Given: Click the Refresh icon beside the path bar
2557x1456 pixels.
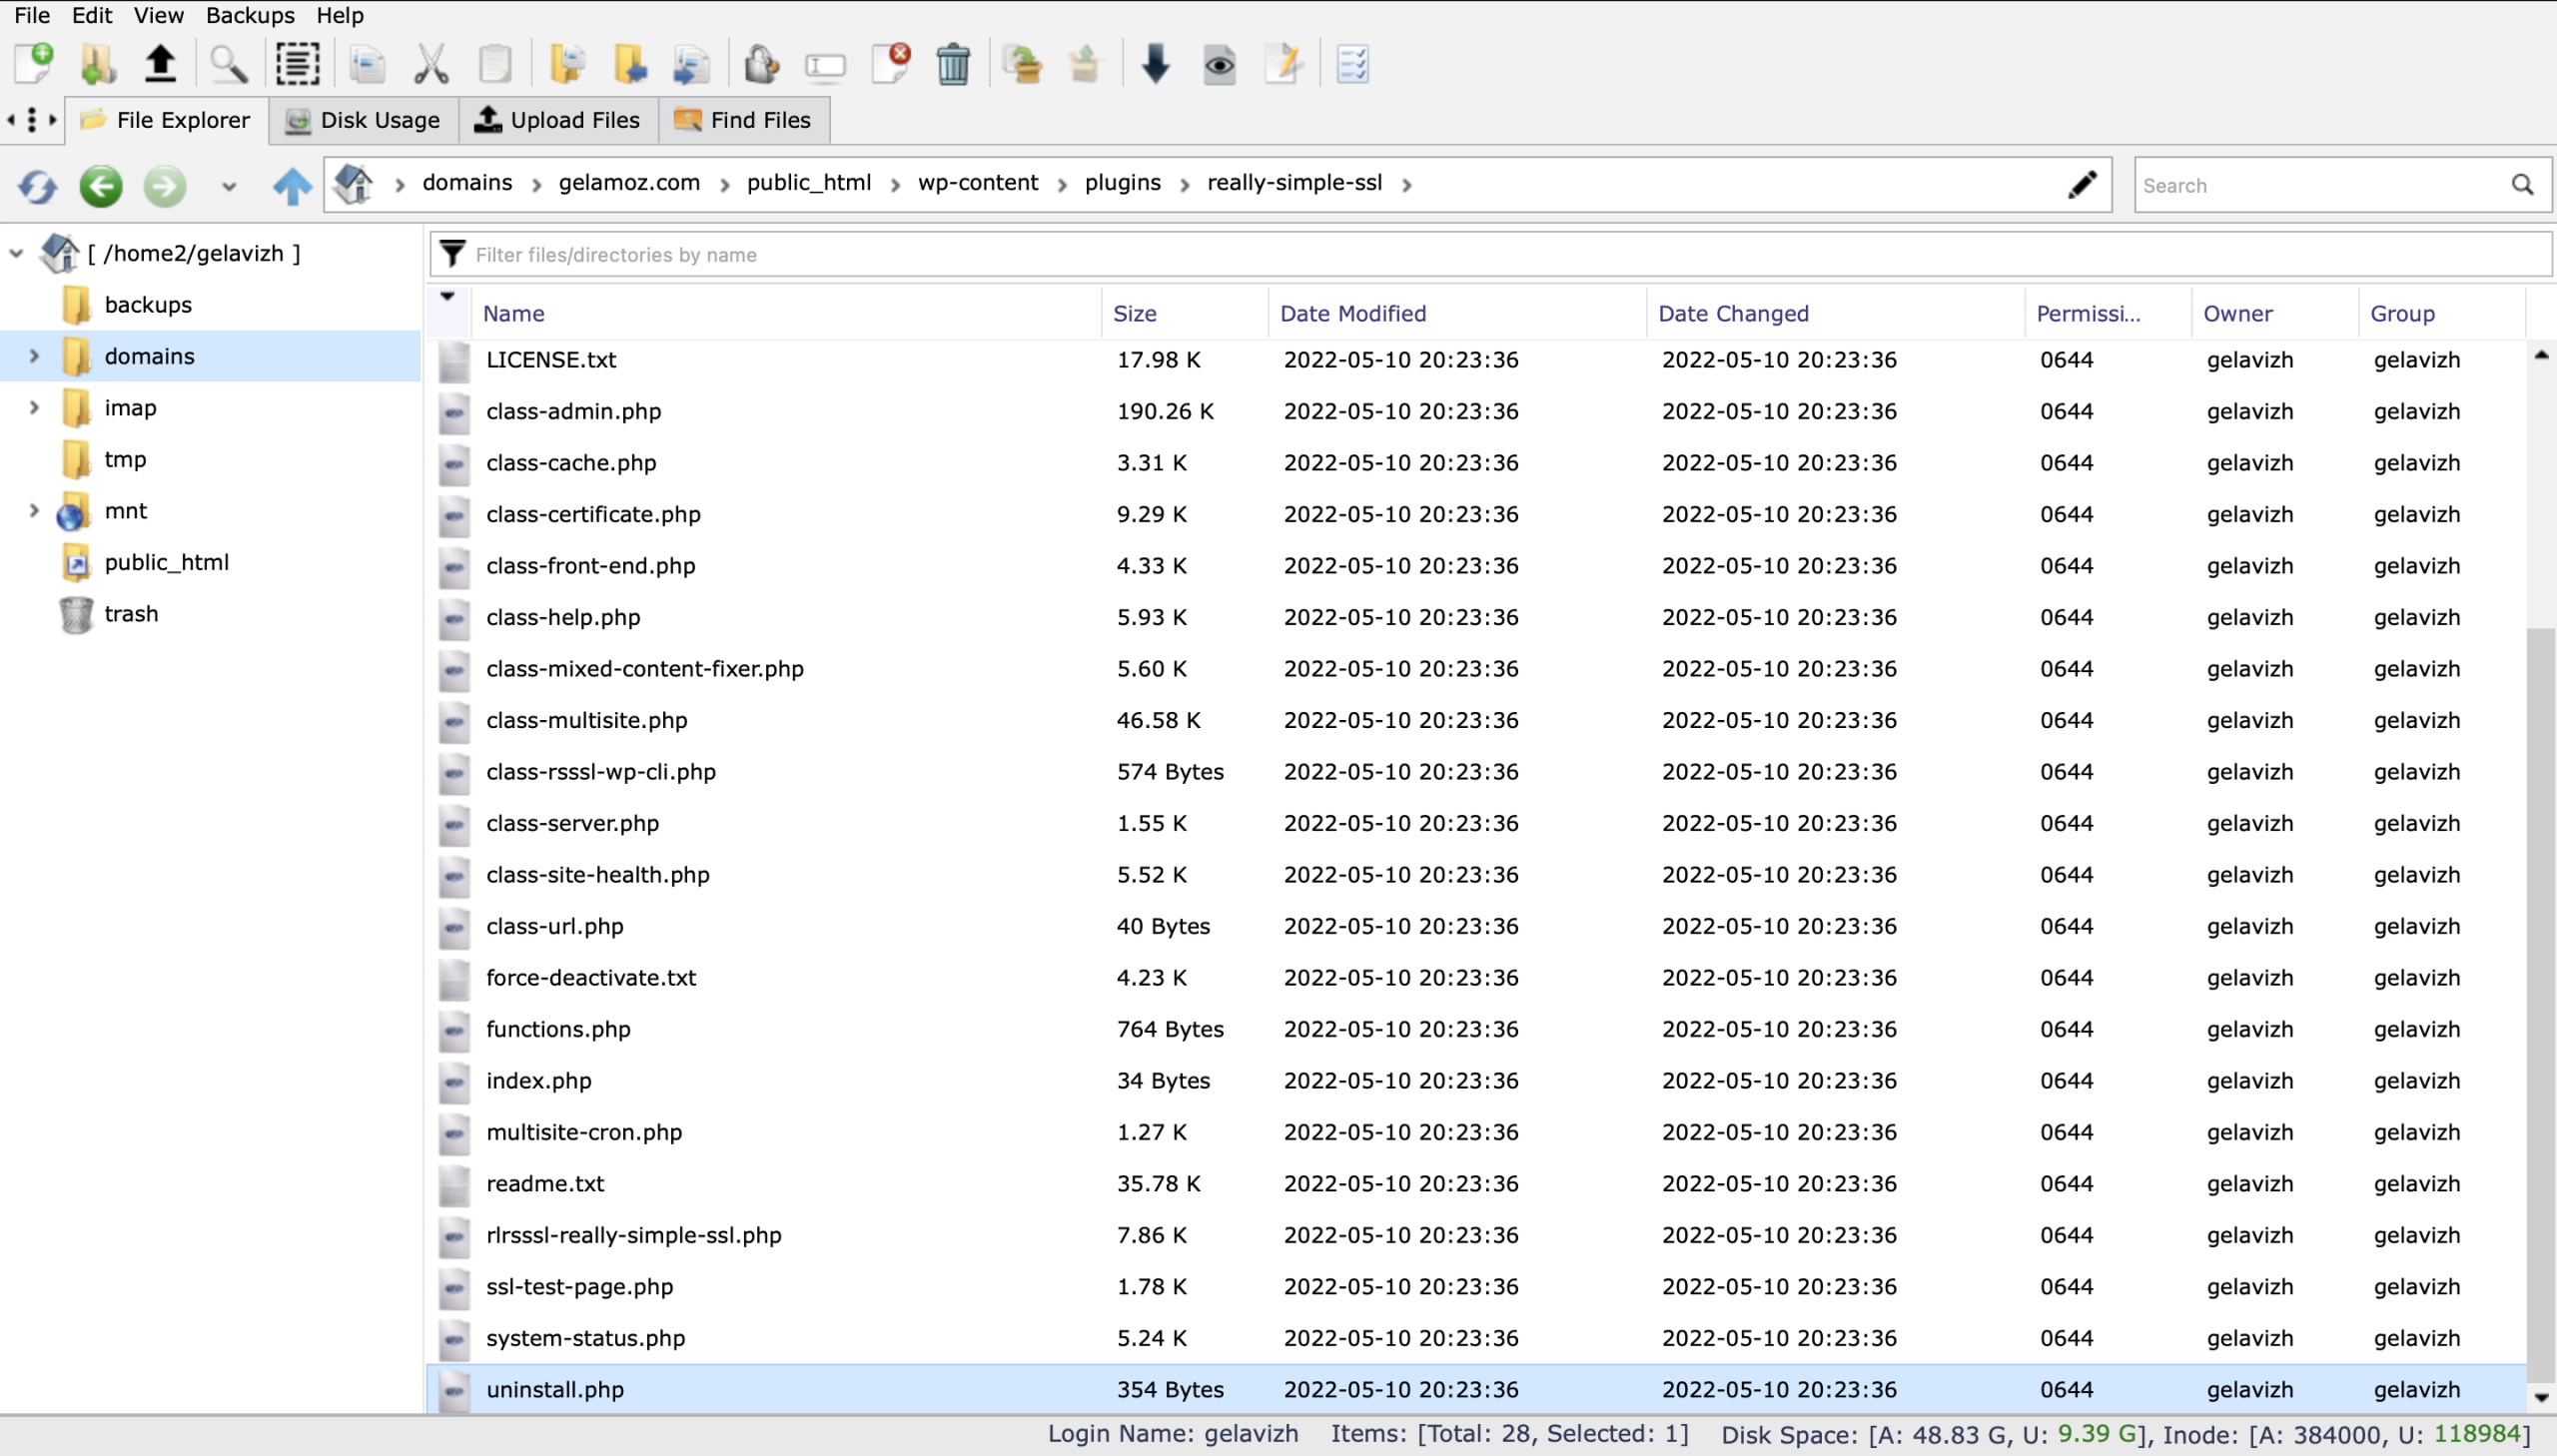Looking at the screenshot, I should click(x=37, y=186).
